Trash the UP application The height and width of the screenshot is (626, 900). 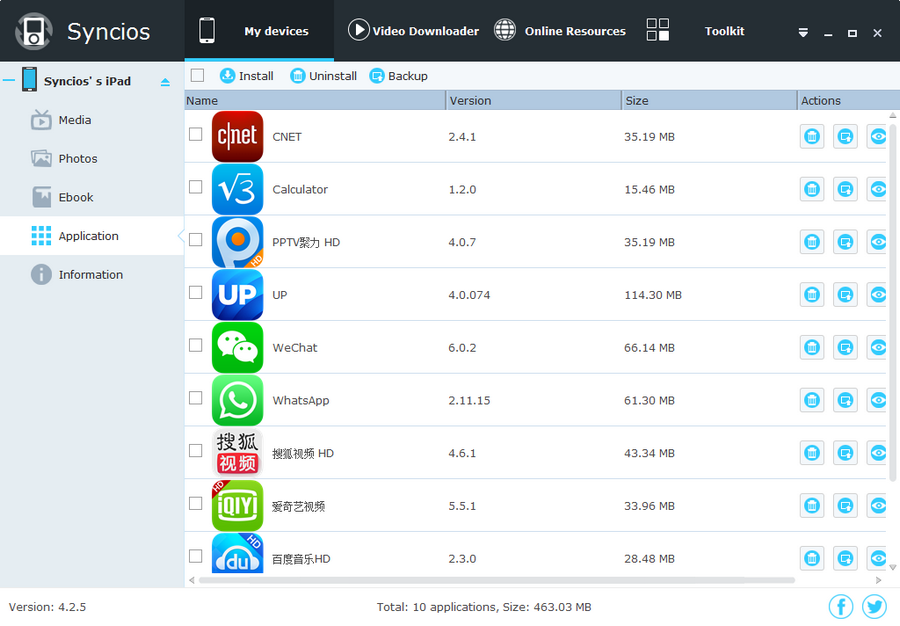[x=812, y=295]
